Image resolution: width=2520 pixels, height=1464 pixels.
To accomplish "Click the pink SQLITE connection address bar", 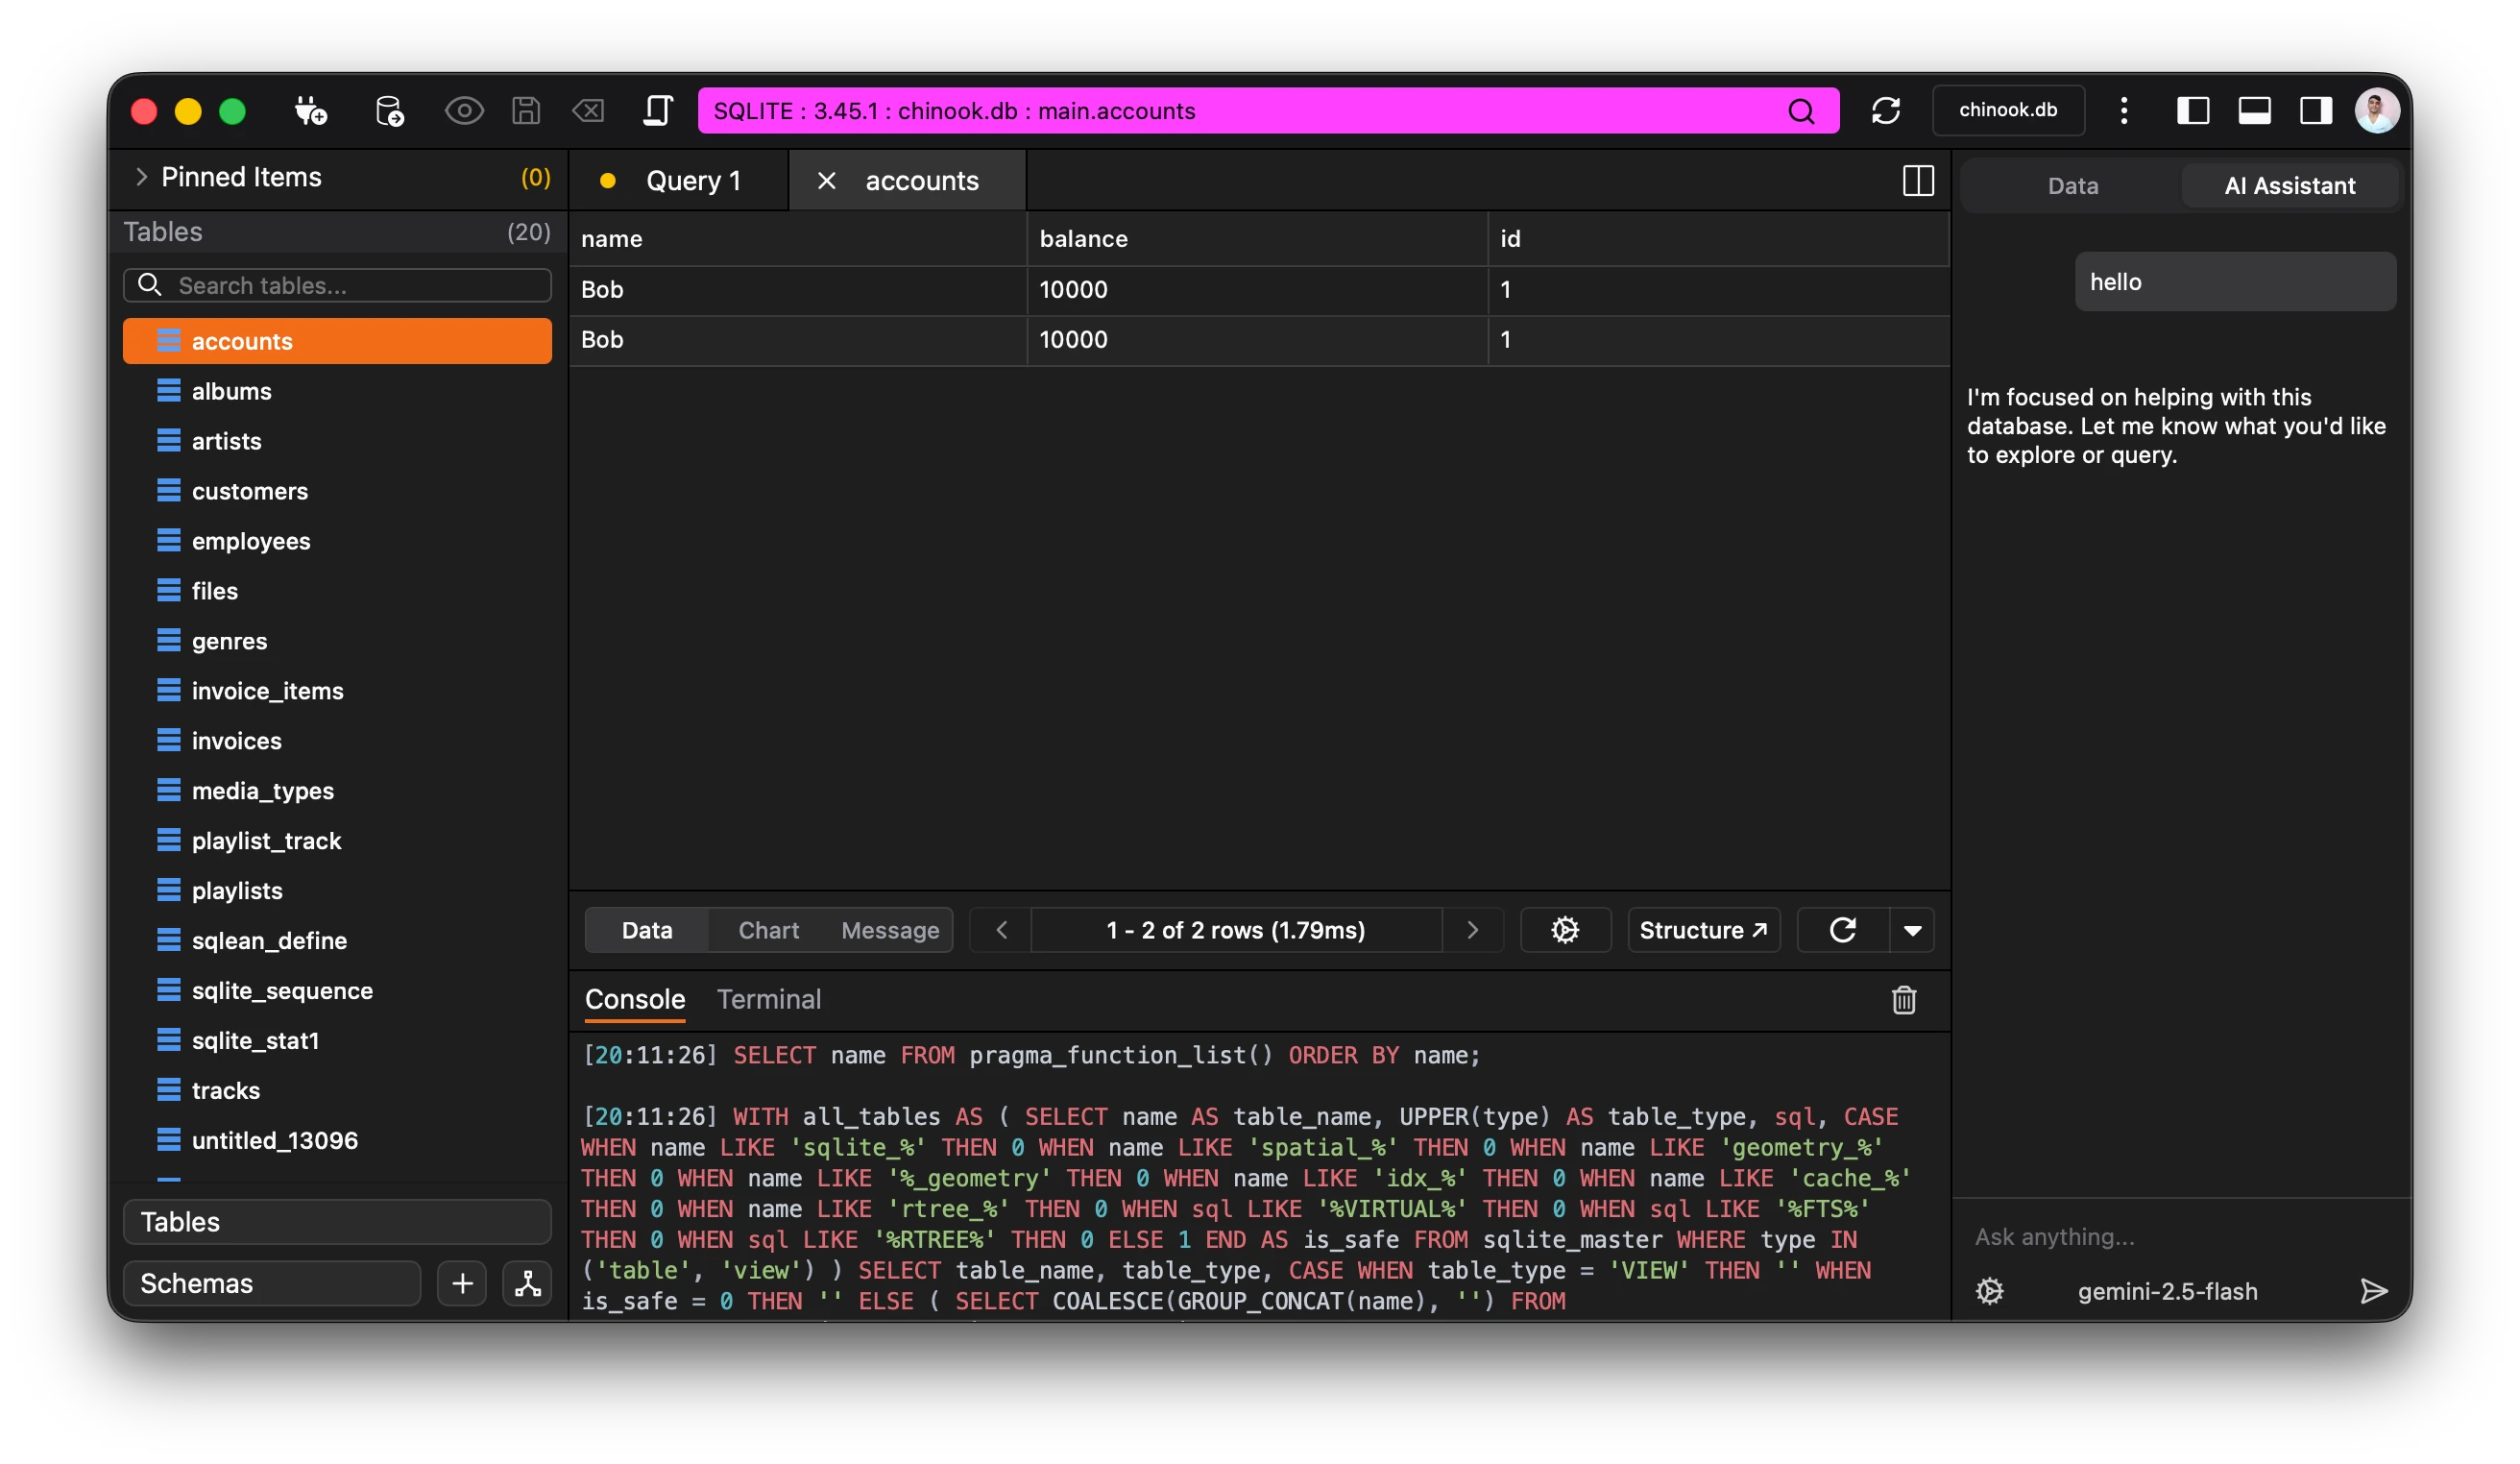I will pos(1267,111).
